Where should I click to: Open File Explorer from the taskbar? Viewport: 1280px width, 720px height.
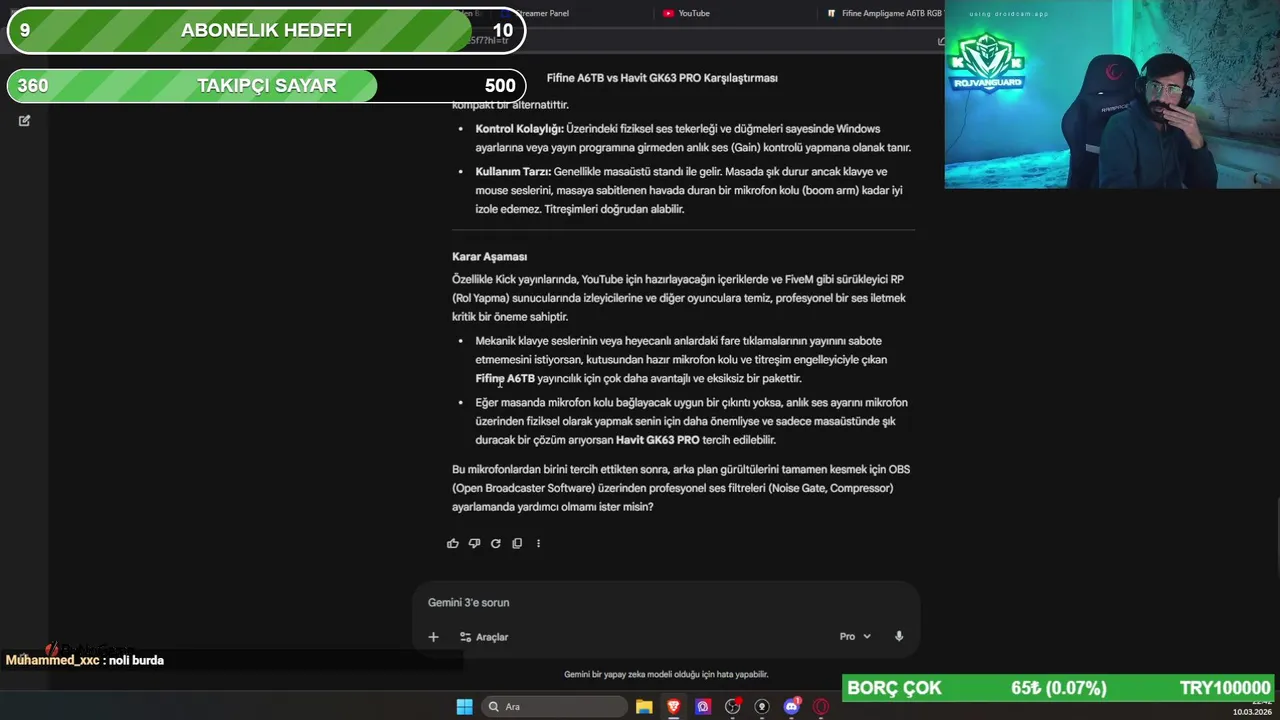click(644, 707)
